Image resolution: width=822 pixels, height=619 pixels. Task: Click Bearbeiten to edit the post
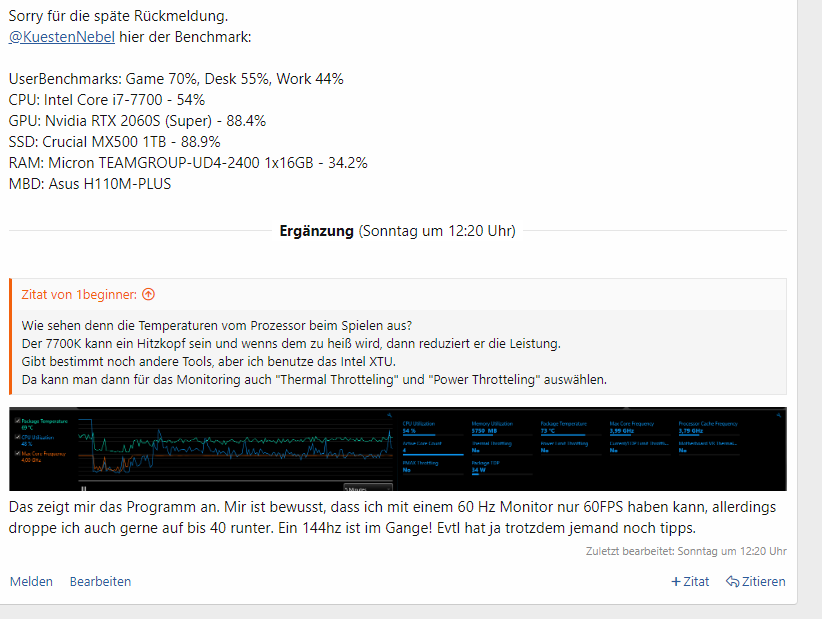point(100,582)
